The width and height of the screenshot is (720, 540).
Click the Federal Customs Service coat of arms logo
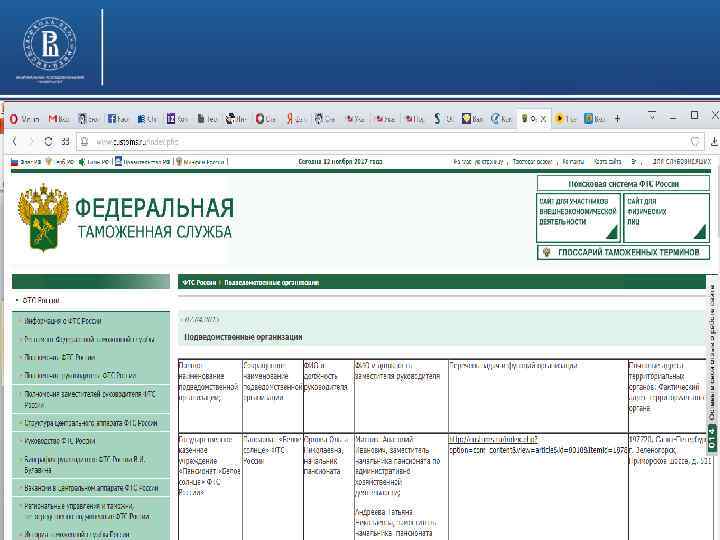point(43,217)
